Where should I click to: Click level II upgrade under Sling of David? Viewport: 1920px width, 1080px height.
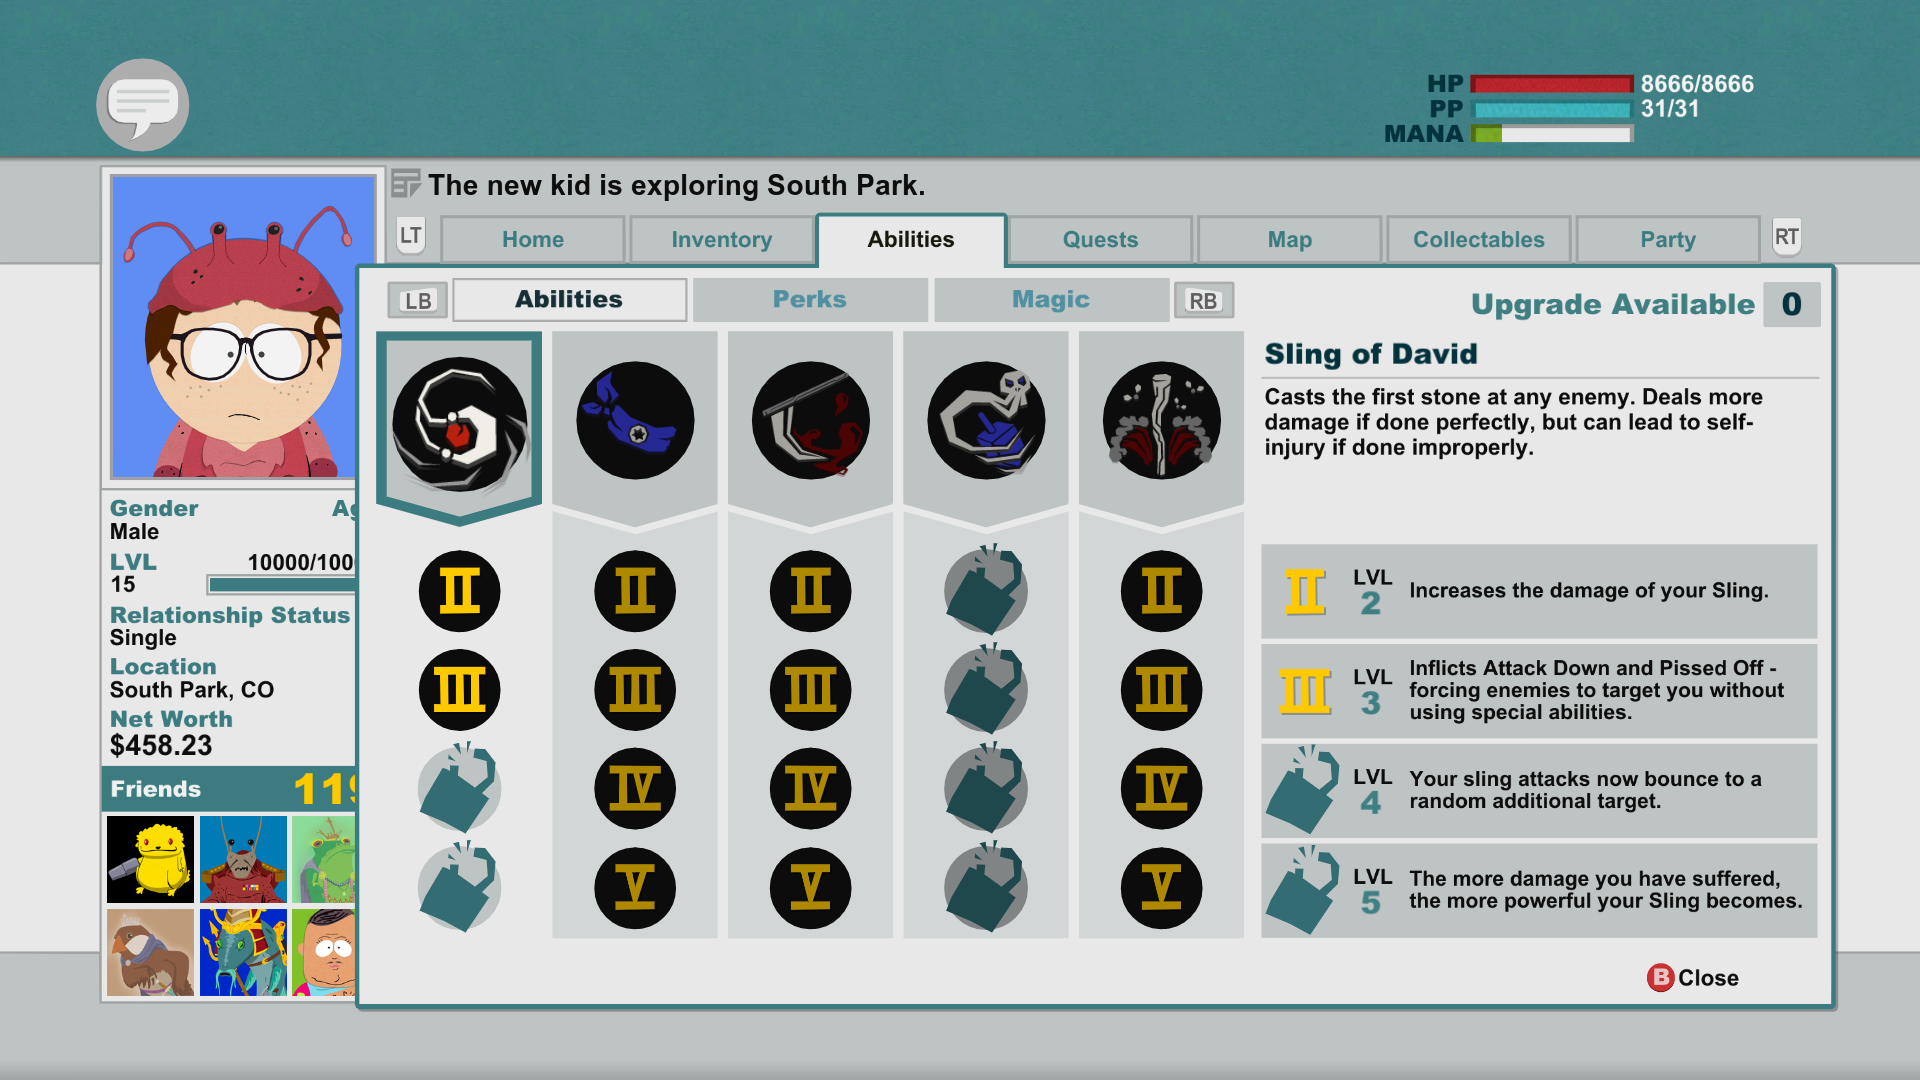tap(459, 591)
